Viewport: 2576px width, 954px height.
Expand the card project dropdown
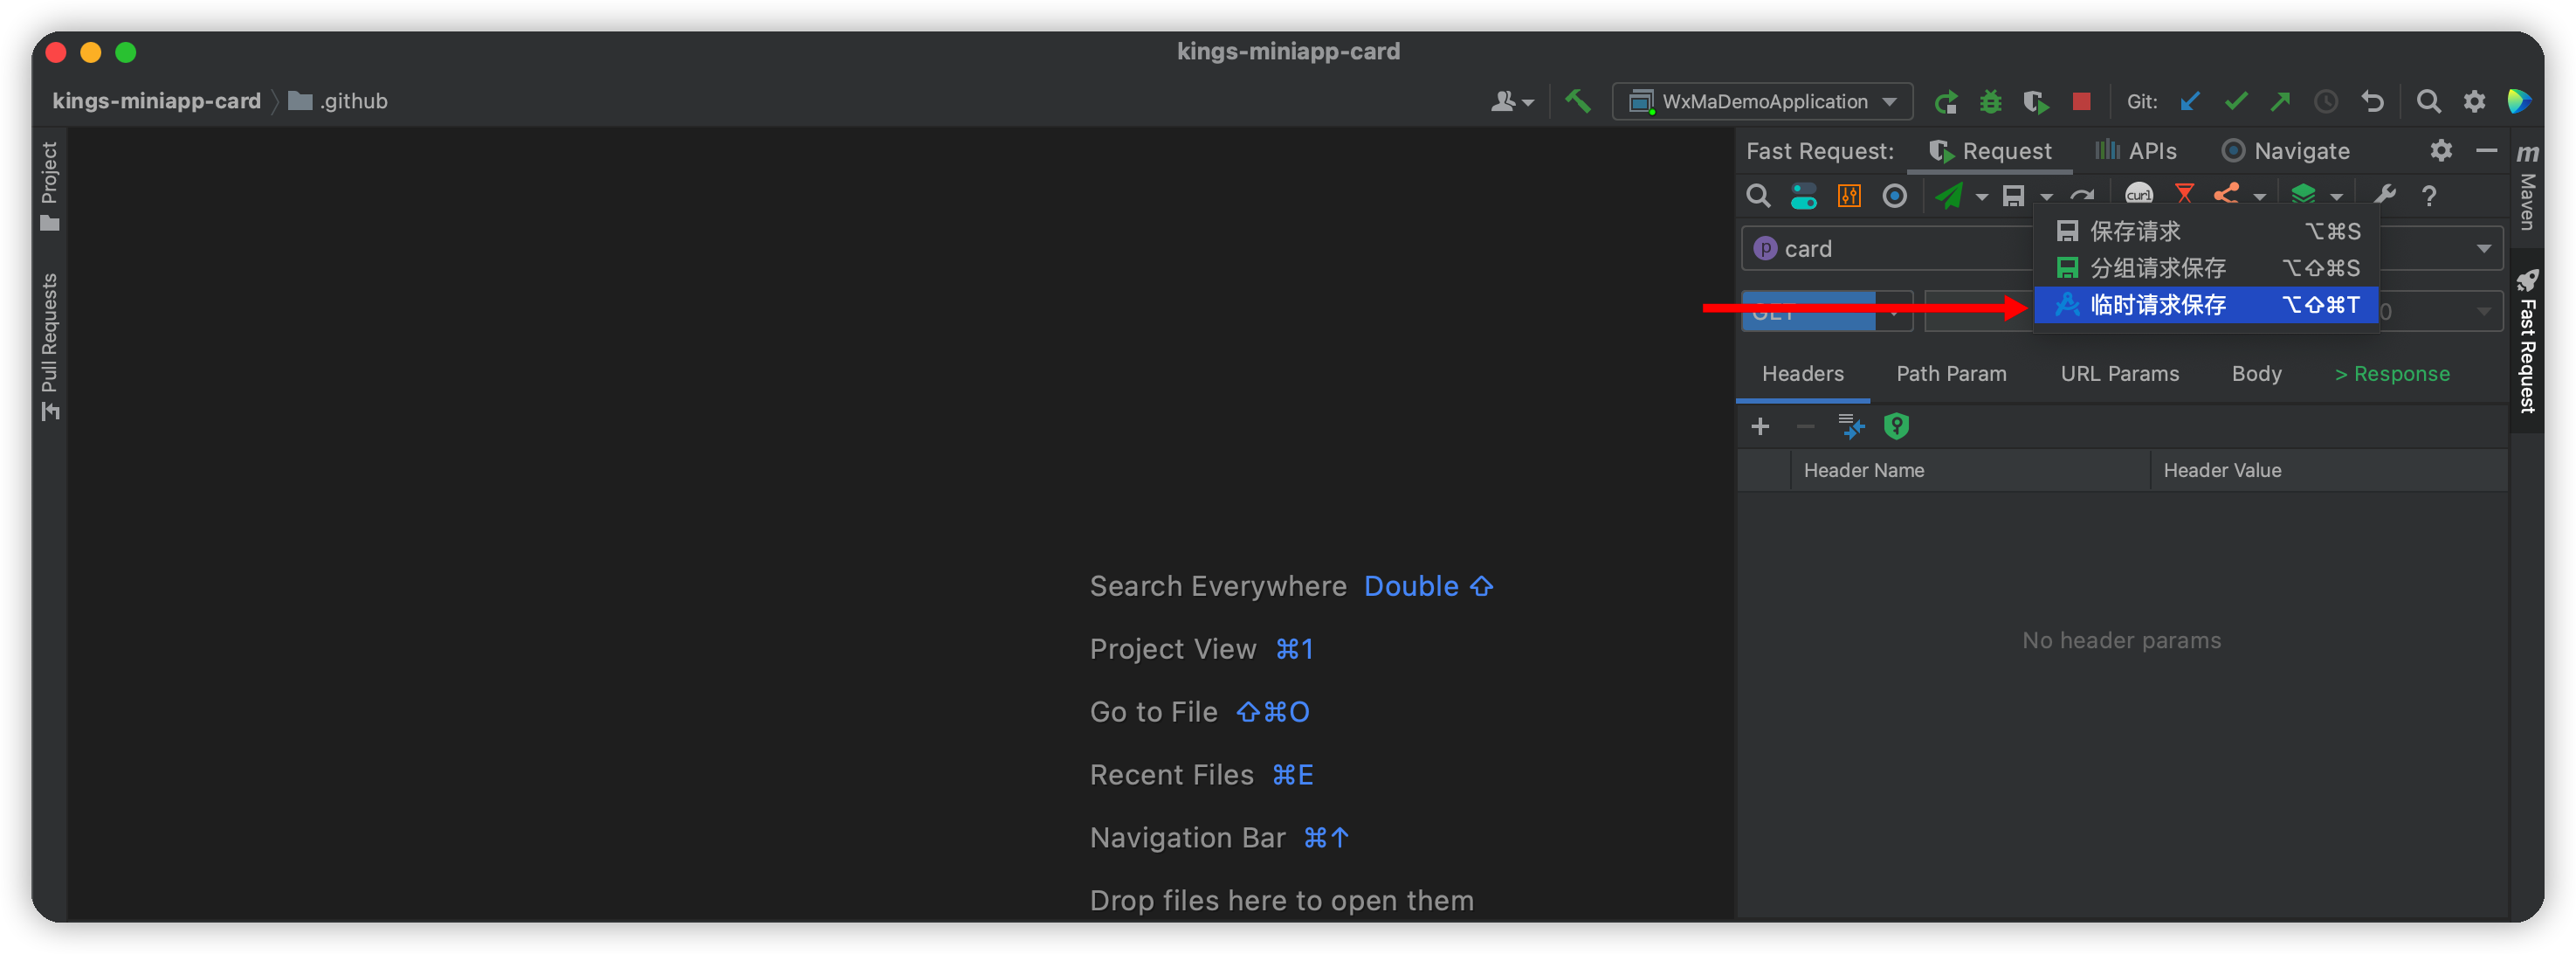pos(2483,249)
